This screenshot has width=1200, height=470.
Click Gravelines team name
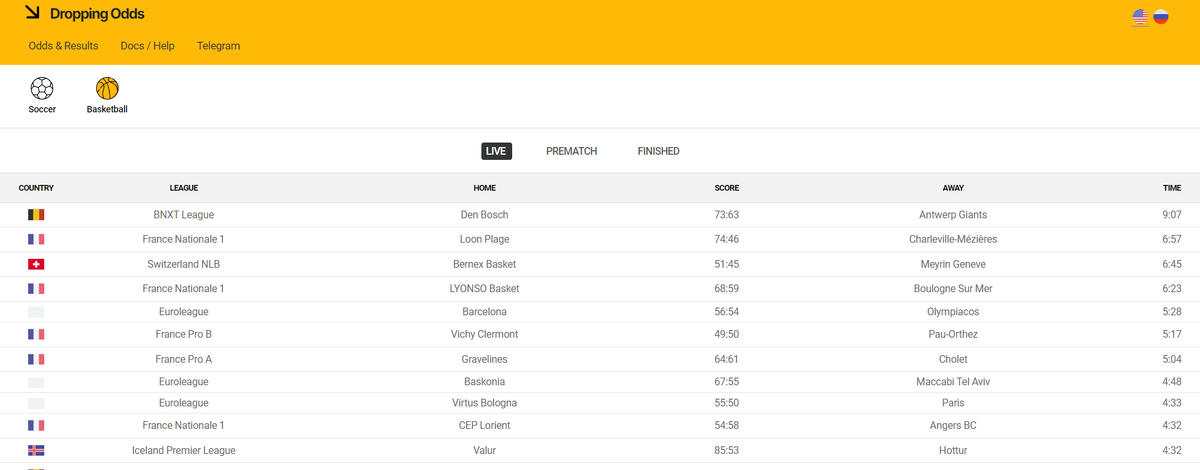[485, 360]
